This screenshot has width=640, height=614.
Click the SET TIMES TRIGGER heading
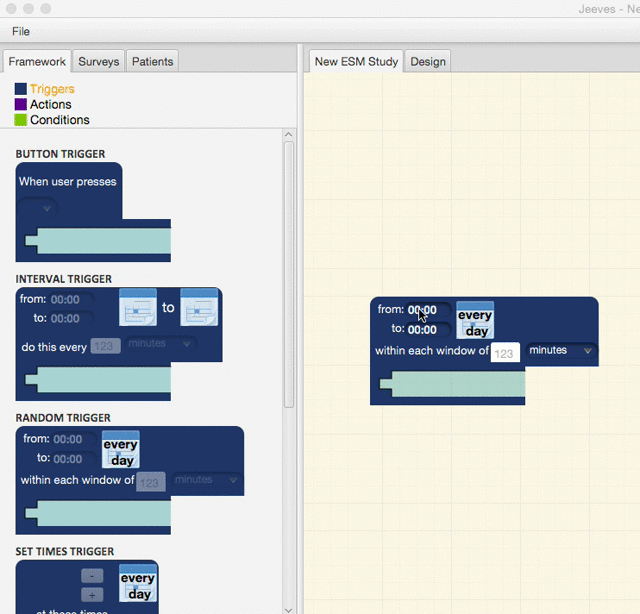65,552
